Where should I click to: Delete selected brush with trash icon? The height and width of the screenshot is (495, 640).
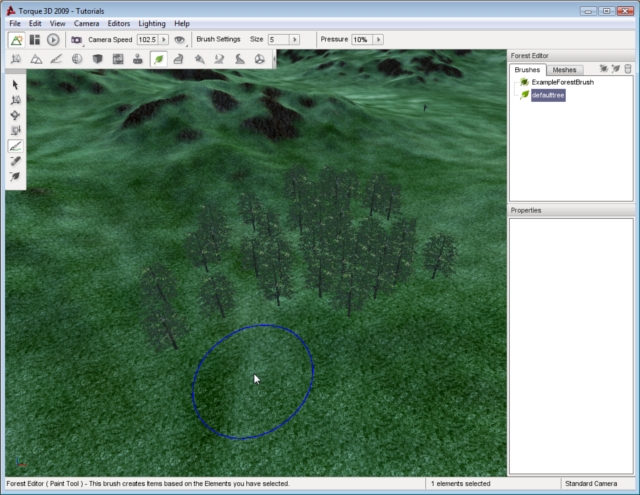coord(628,69)
